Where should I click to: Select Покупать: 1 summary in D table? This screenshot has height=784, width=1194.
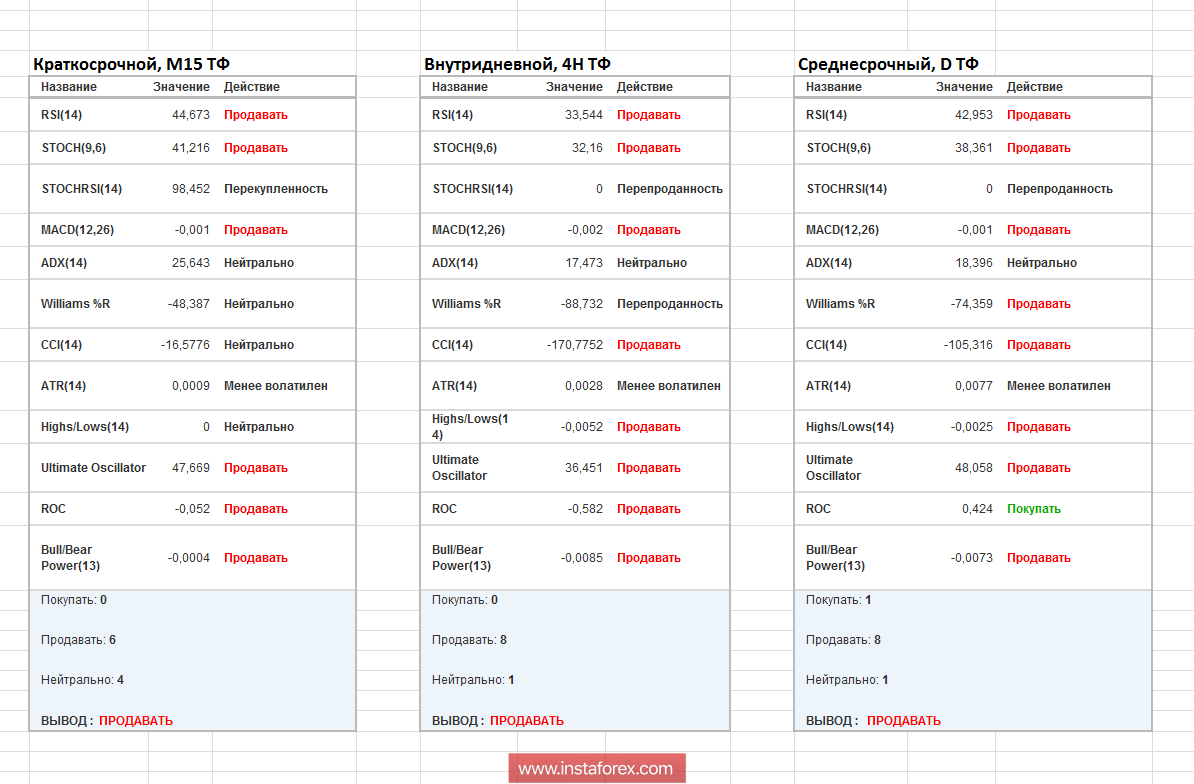click(x=838, y=600)
